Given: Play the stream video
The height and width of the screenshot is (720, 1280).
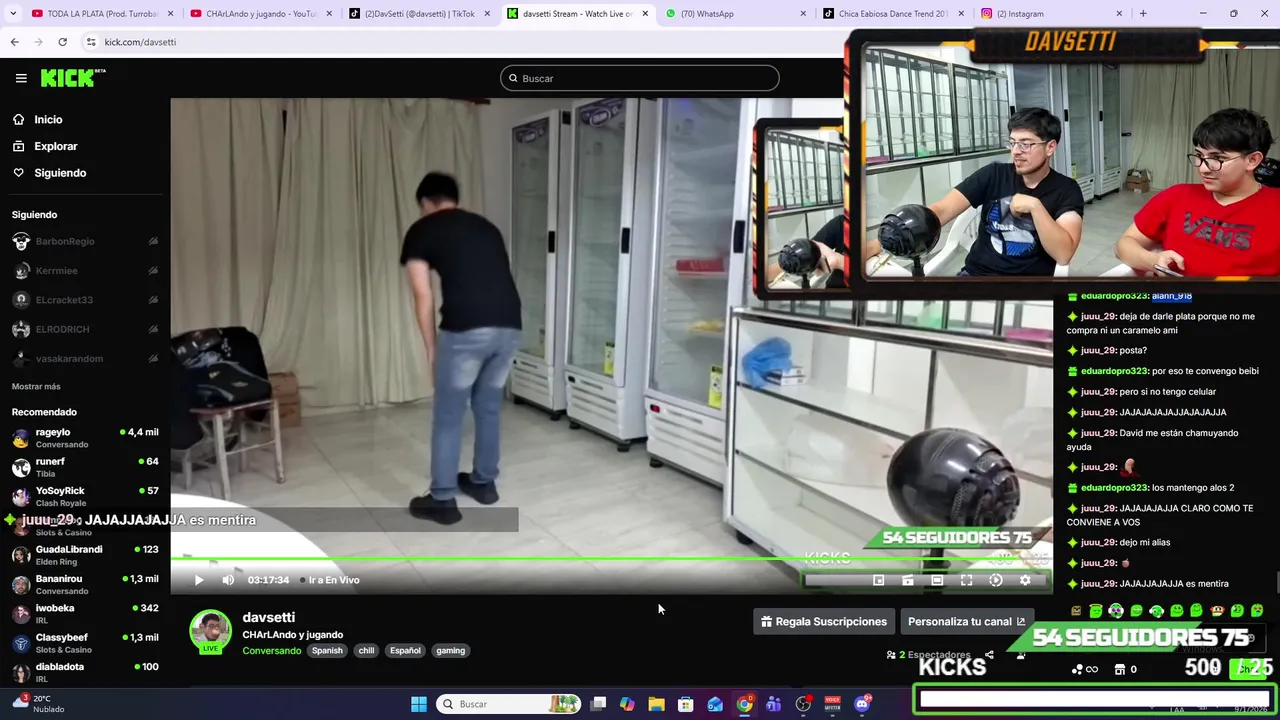Looking at the screenshot, I should tap(199, 580).
